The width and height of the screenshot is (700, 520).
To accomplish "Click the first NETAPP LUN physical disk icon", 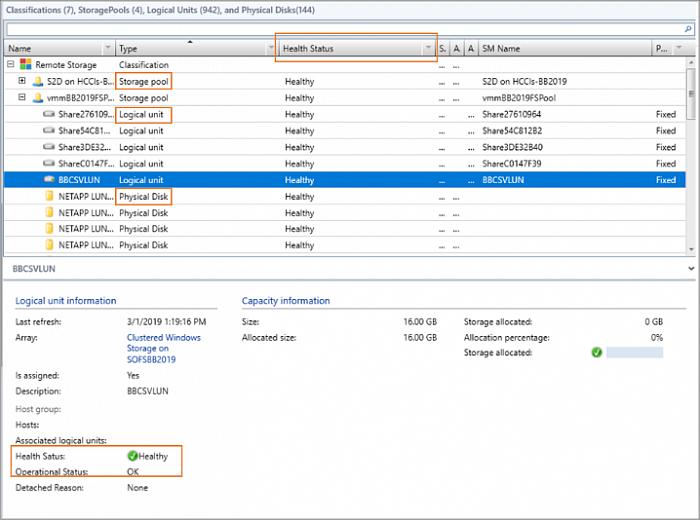I will coord(49,197).
